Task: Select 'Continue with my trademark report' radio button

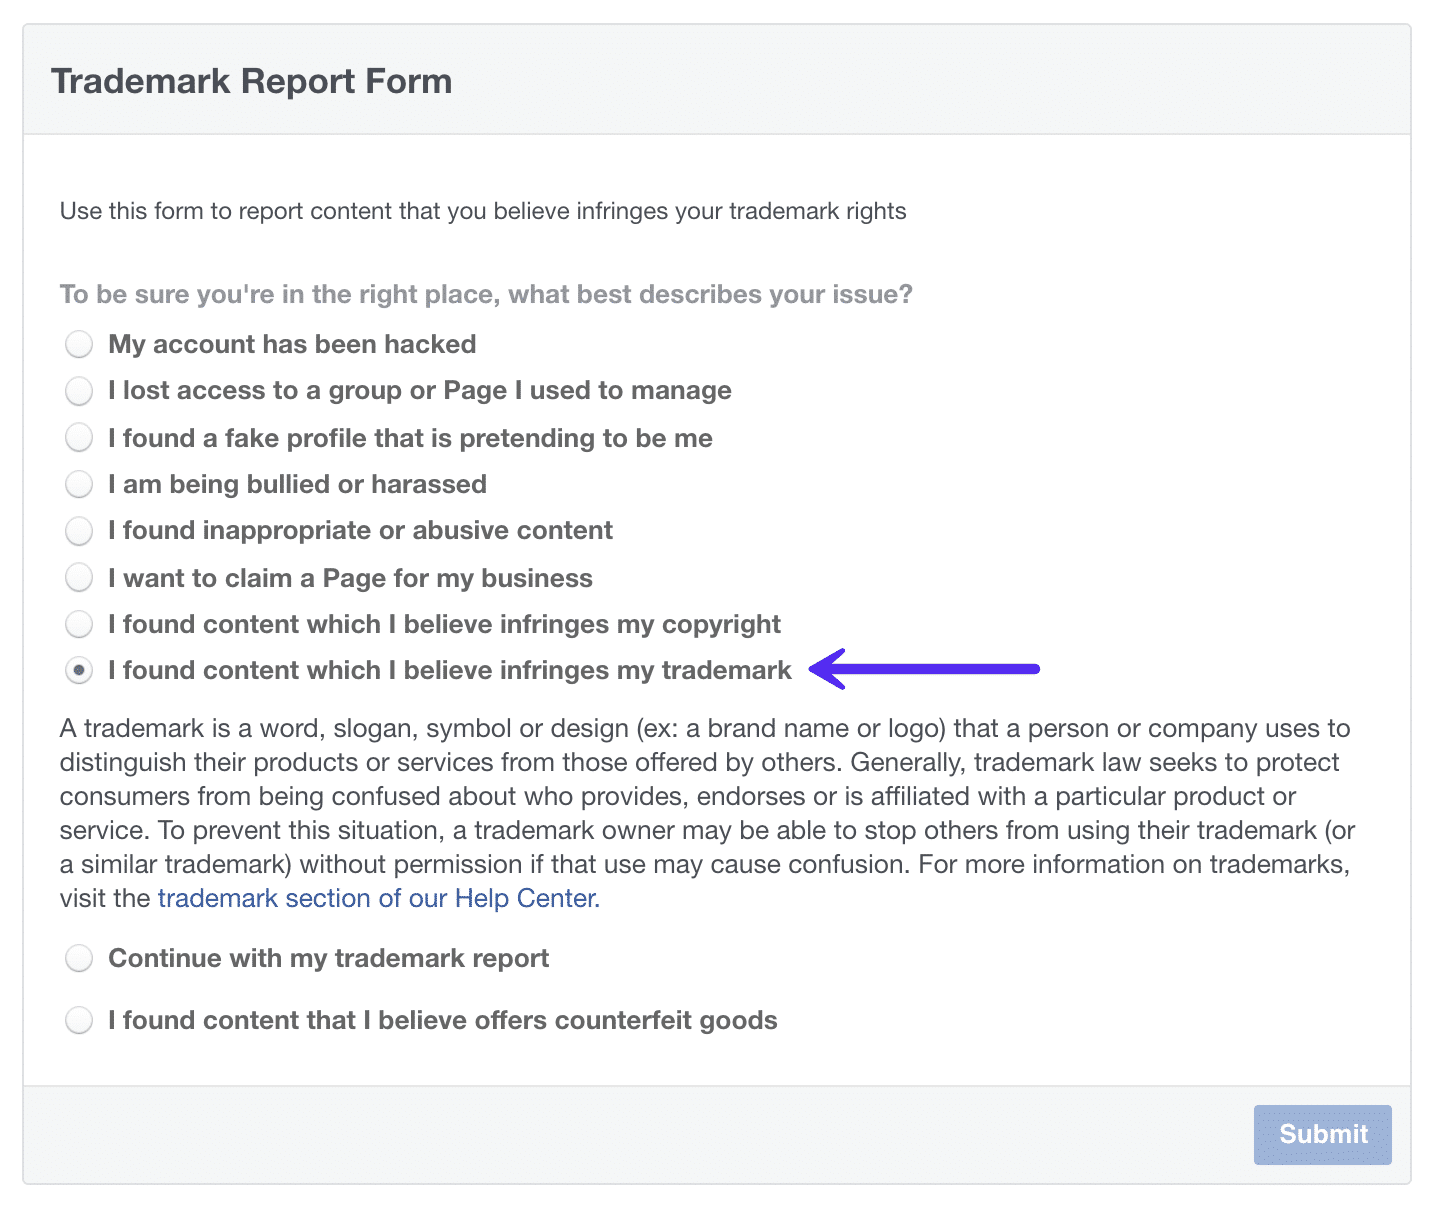Action: click(79, 959)
